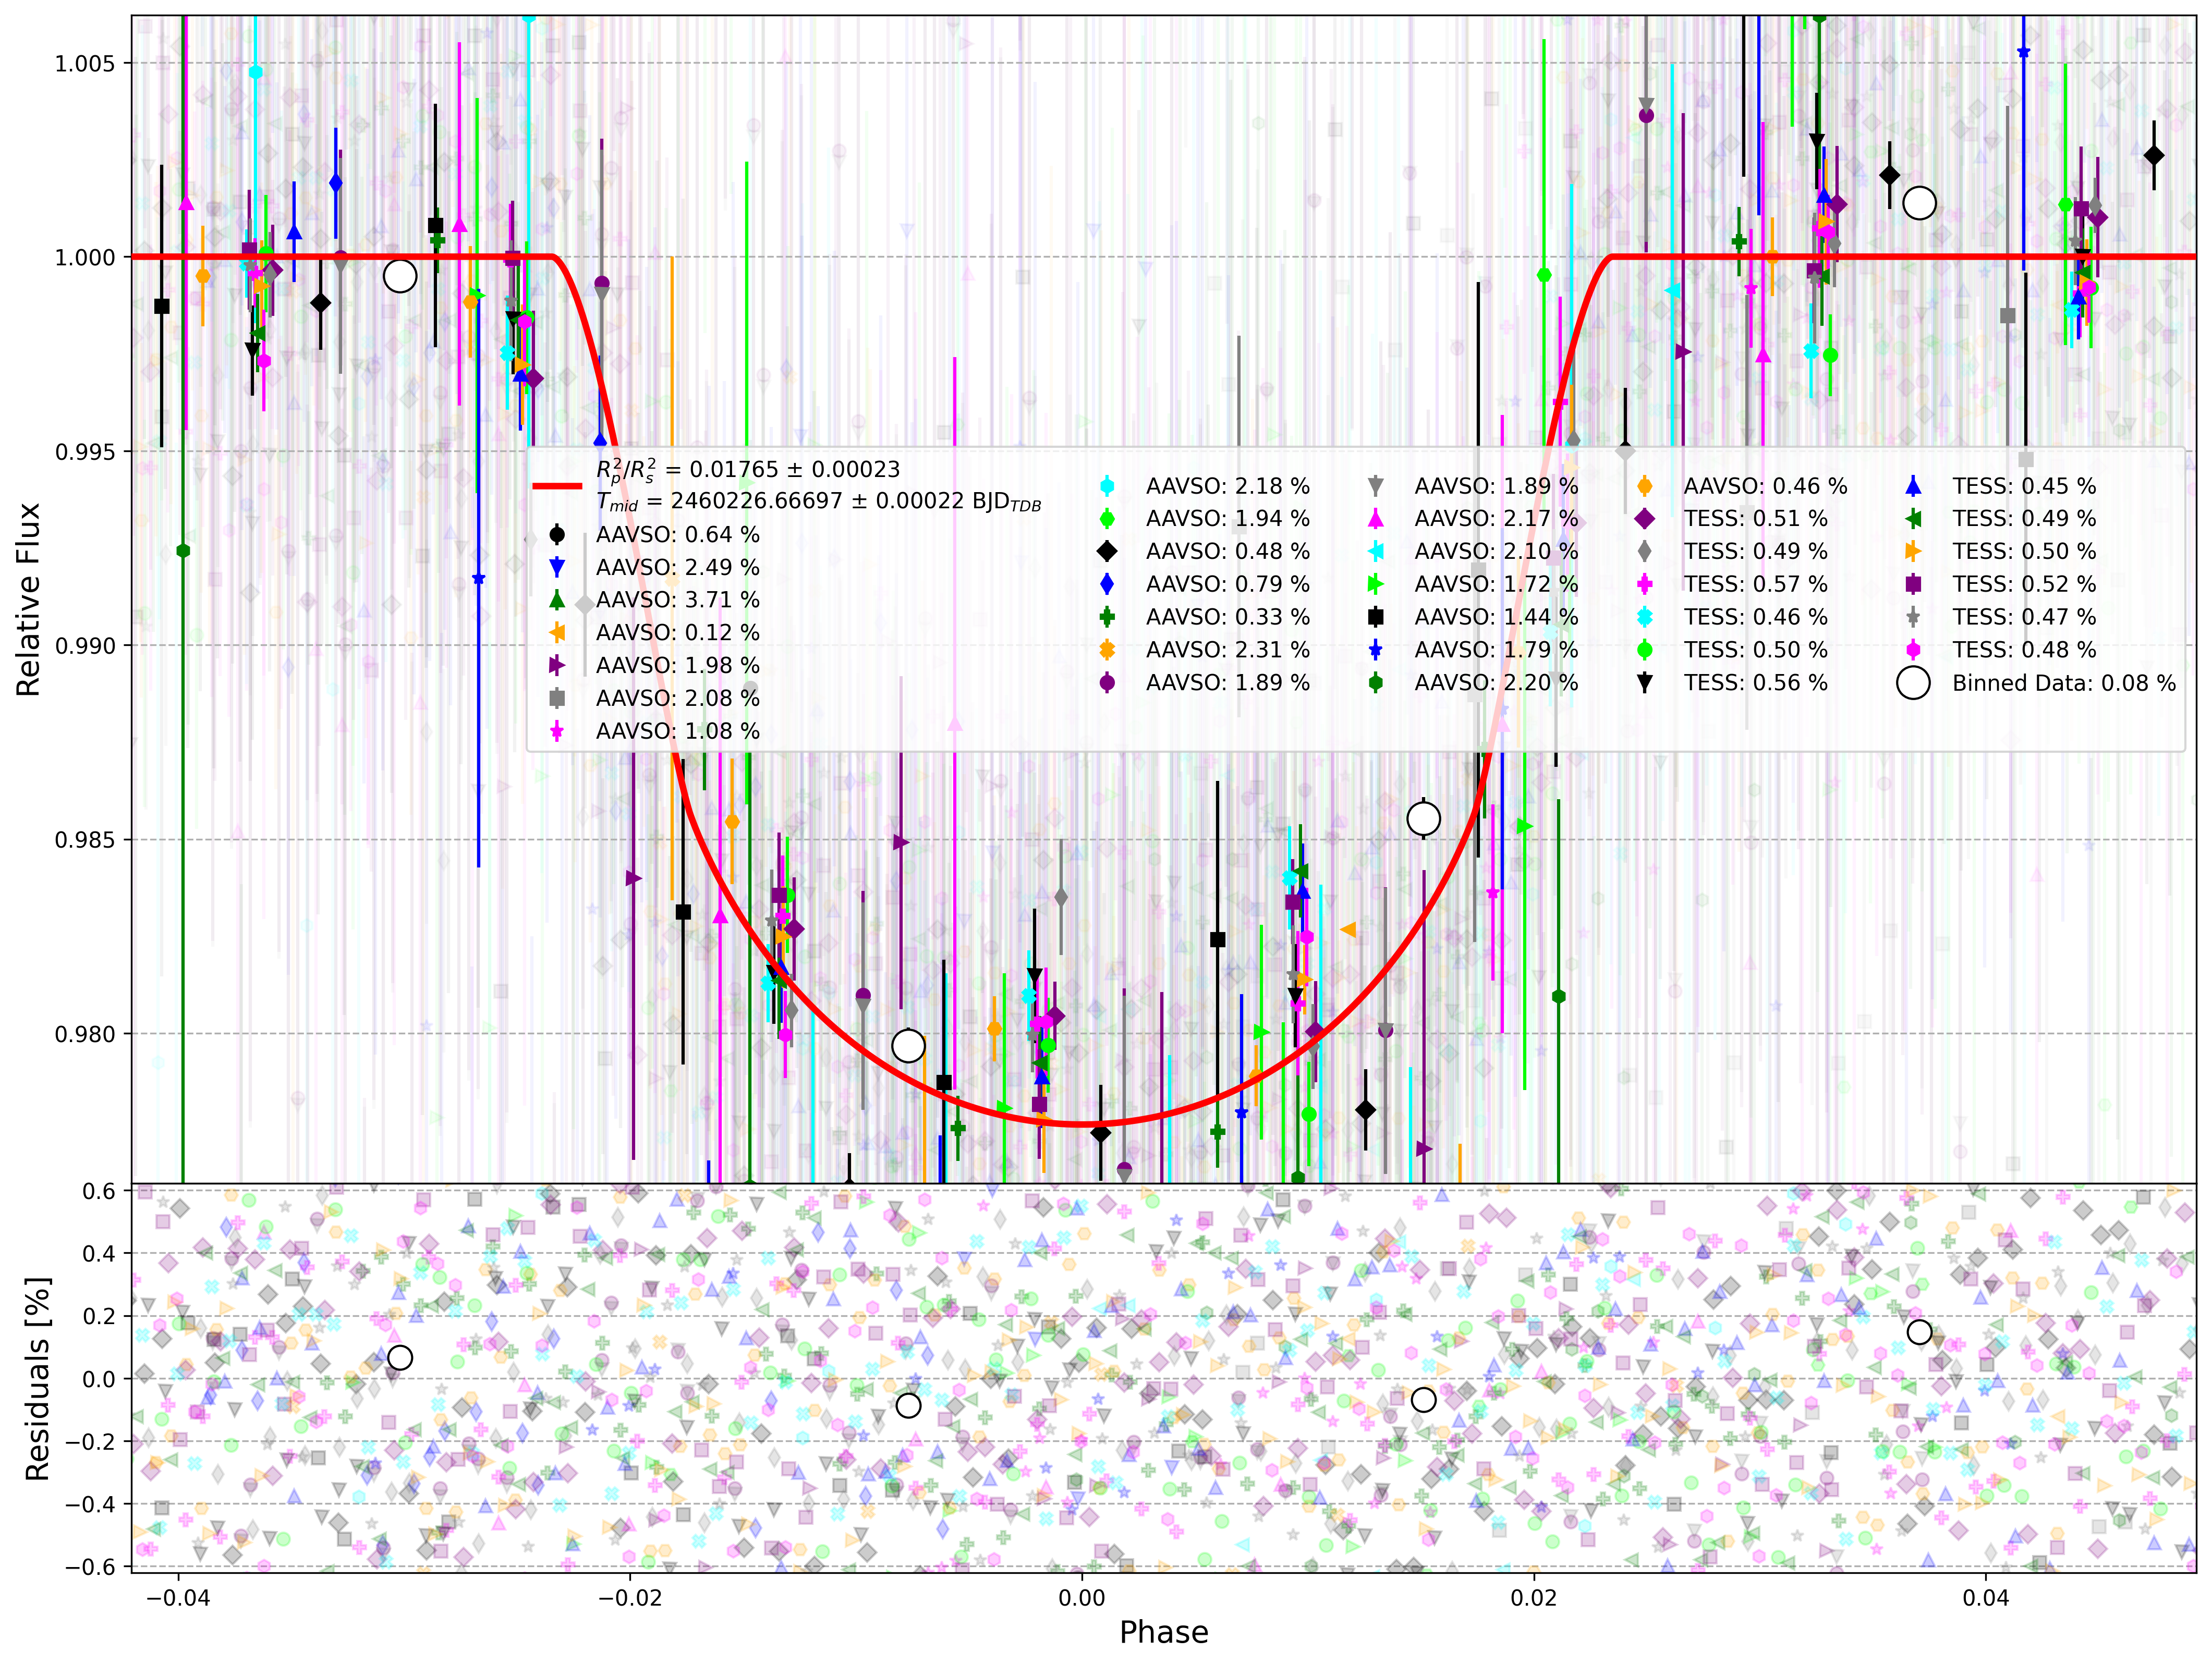
Task: Click the blue triangle AAVSO 2.49 % marker
Action: (x=557, y=567)
